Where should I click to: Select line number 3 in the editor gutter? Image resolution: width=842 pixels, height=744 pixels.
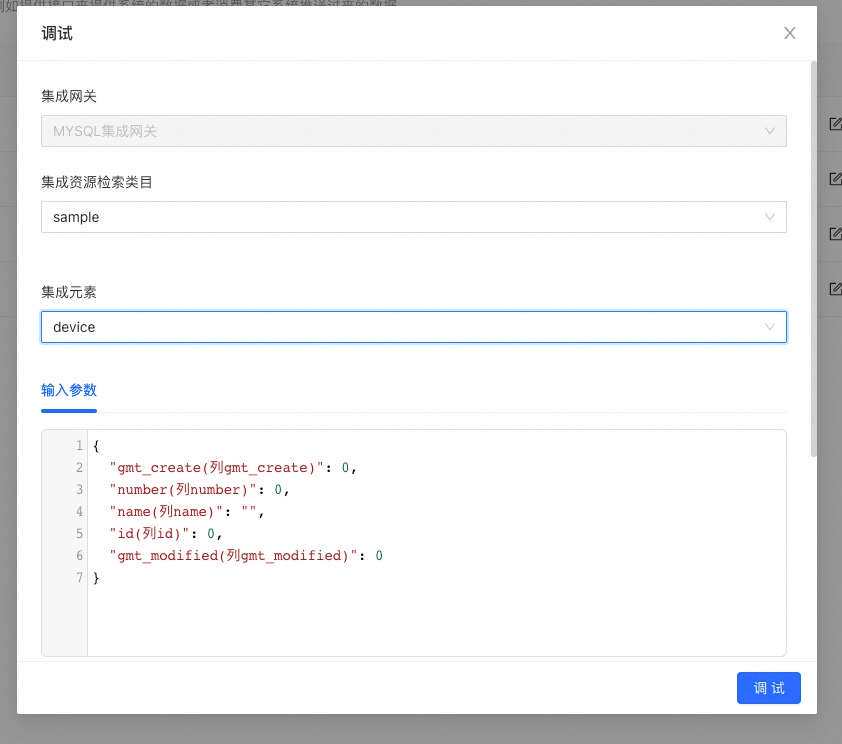pyautogui.click(x=78, y=489)
